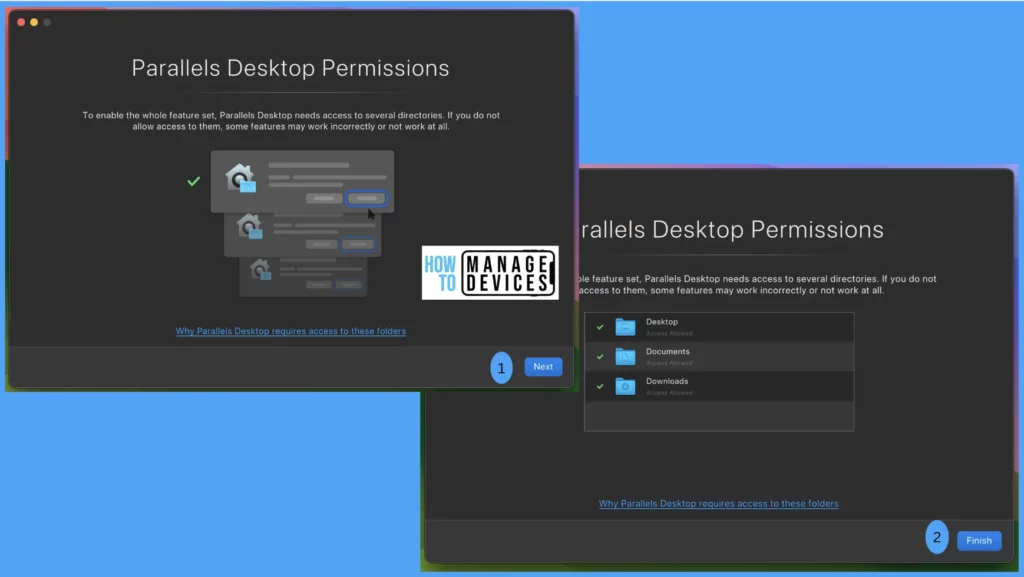The image size is (1024, 577).
Task: Open 'Why Parallels Desktop requires access' link in first window
Action: 291,331
